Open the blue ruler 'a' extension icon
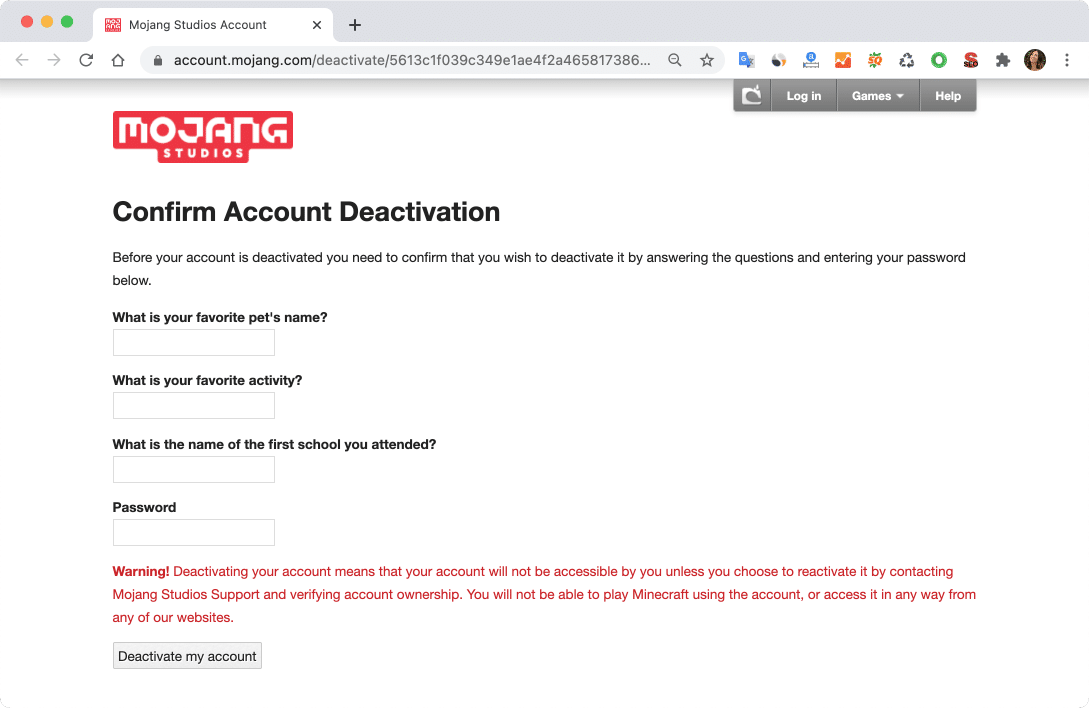The height and width of the screenshot is (708, 1089). click(810, 60)
